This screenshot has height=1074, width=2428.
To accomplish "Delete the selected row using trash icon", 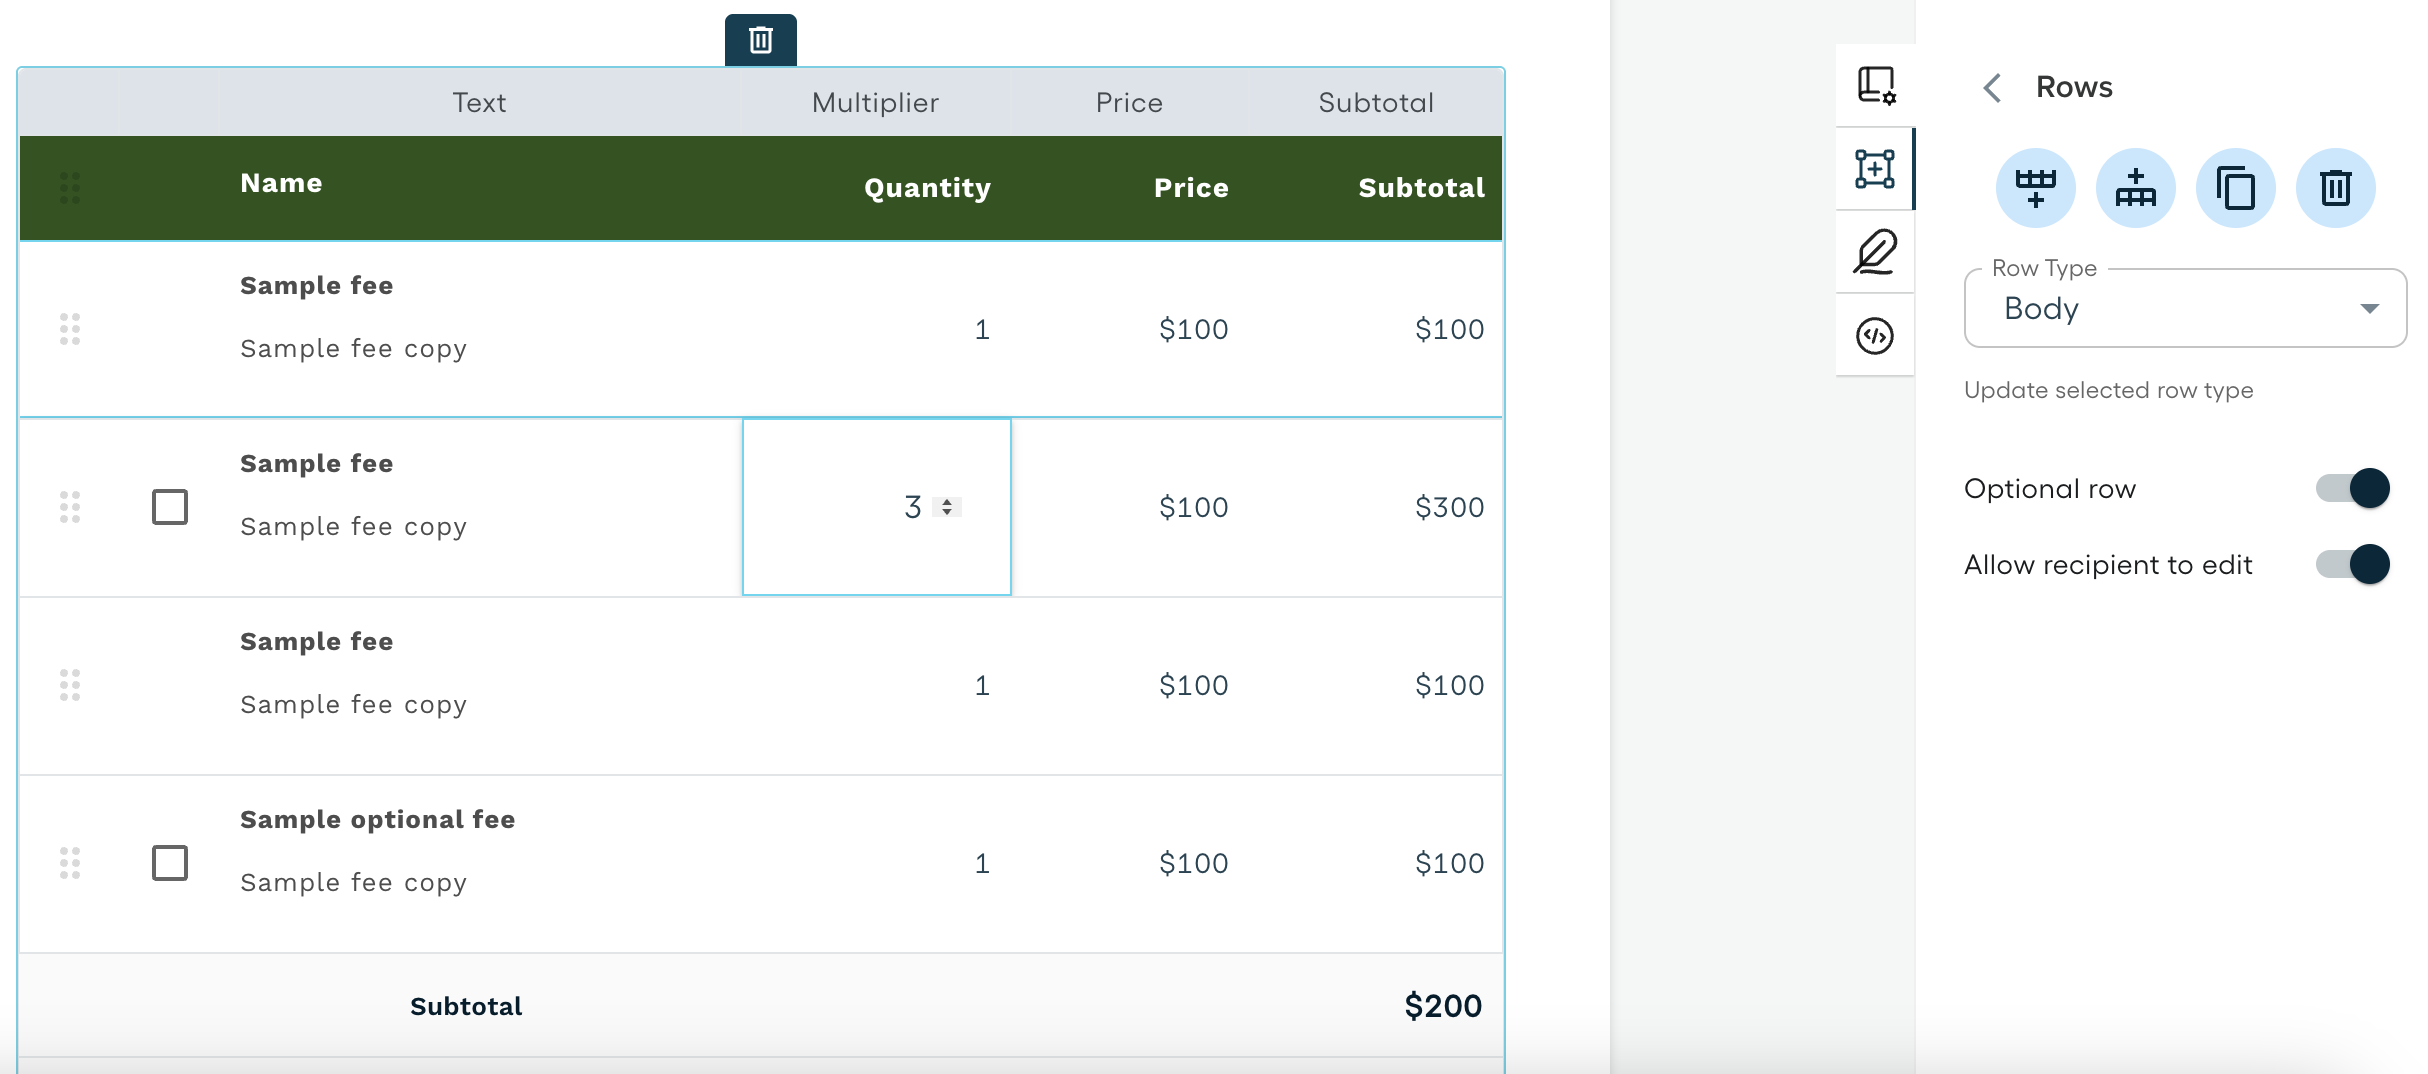I will coord(2334,187).
